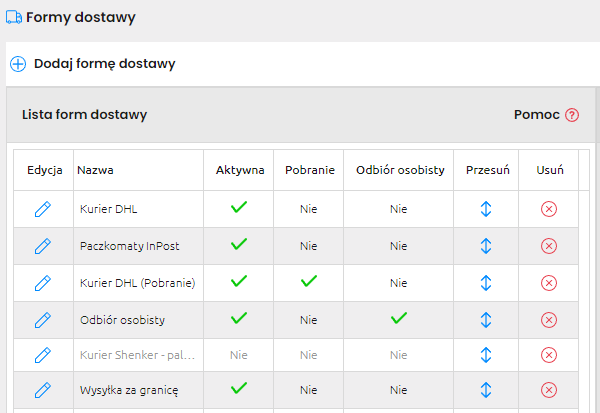Remove the Paczkomaty InPost row

548,246
